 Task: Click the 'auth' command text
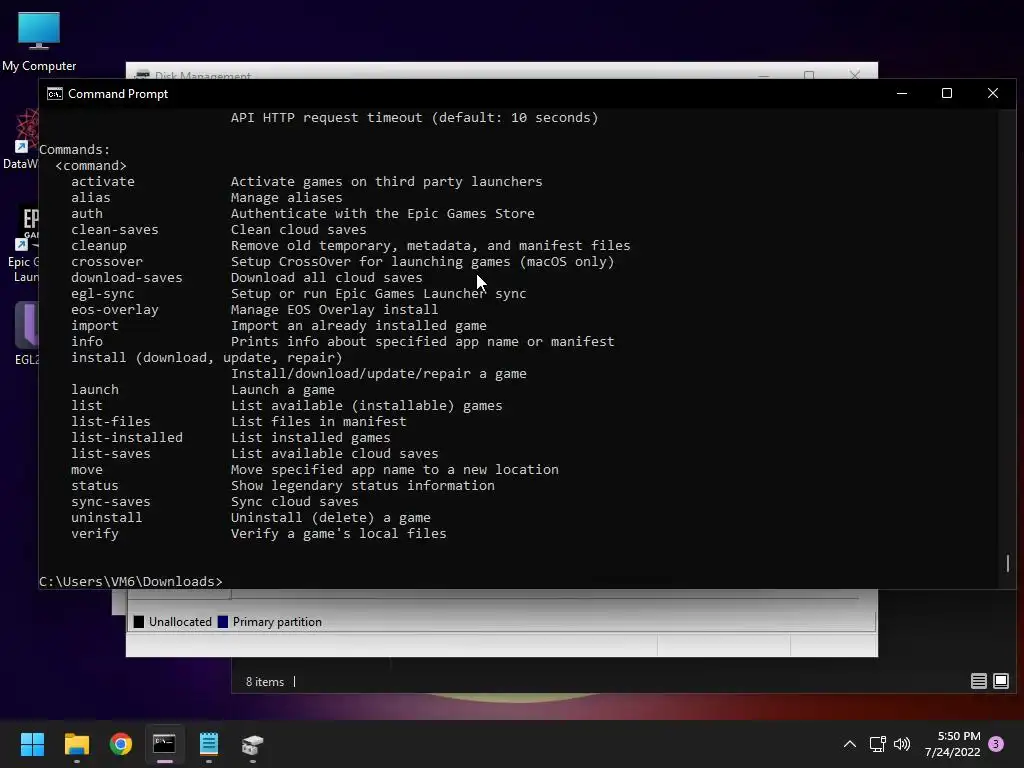click(87, 214)
